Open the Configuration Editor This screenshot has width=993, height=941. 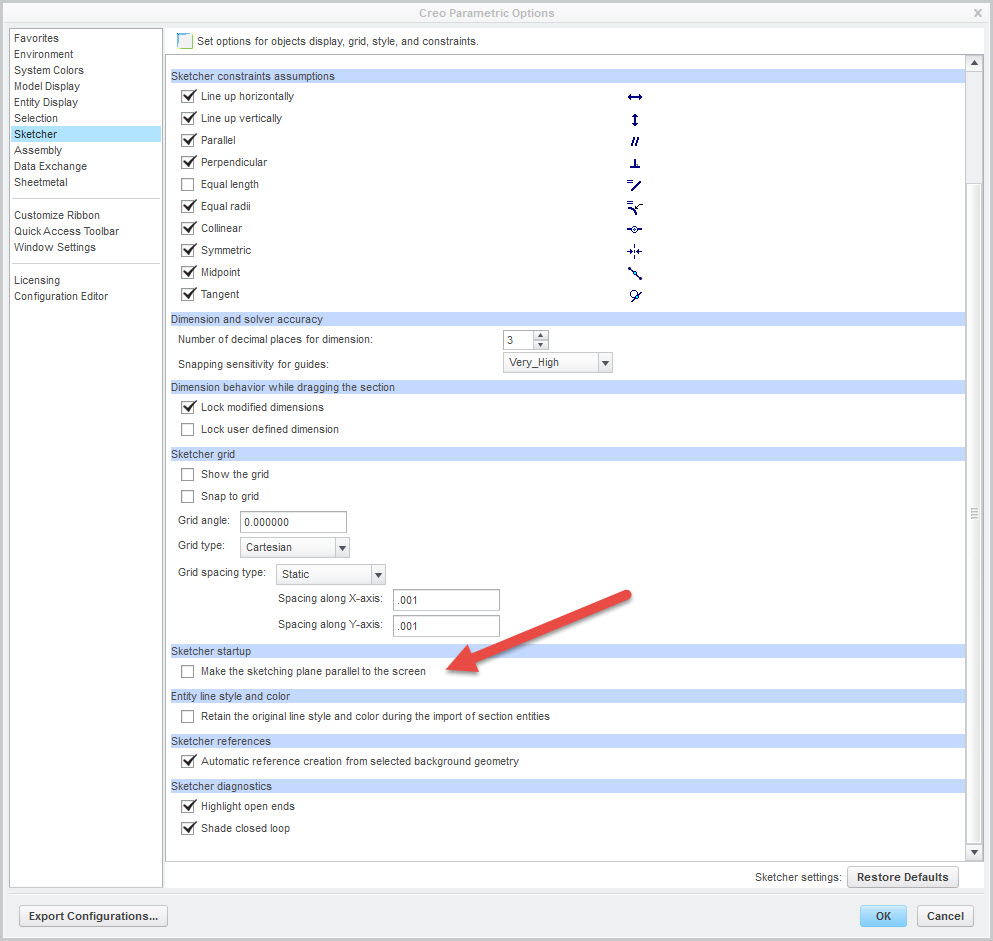(61, 296)
